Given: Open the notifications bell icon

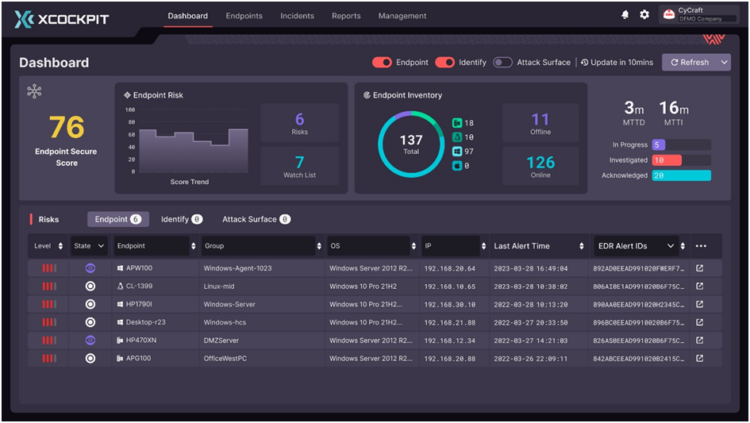Looking at the screenshot, I should [x=626, y=15].
